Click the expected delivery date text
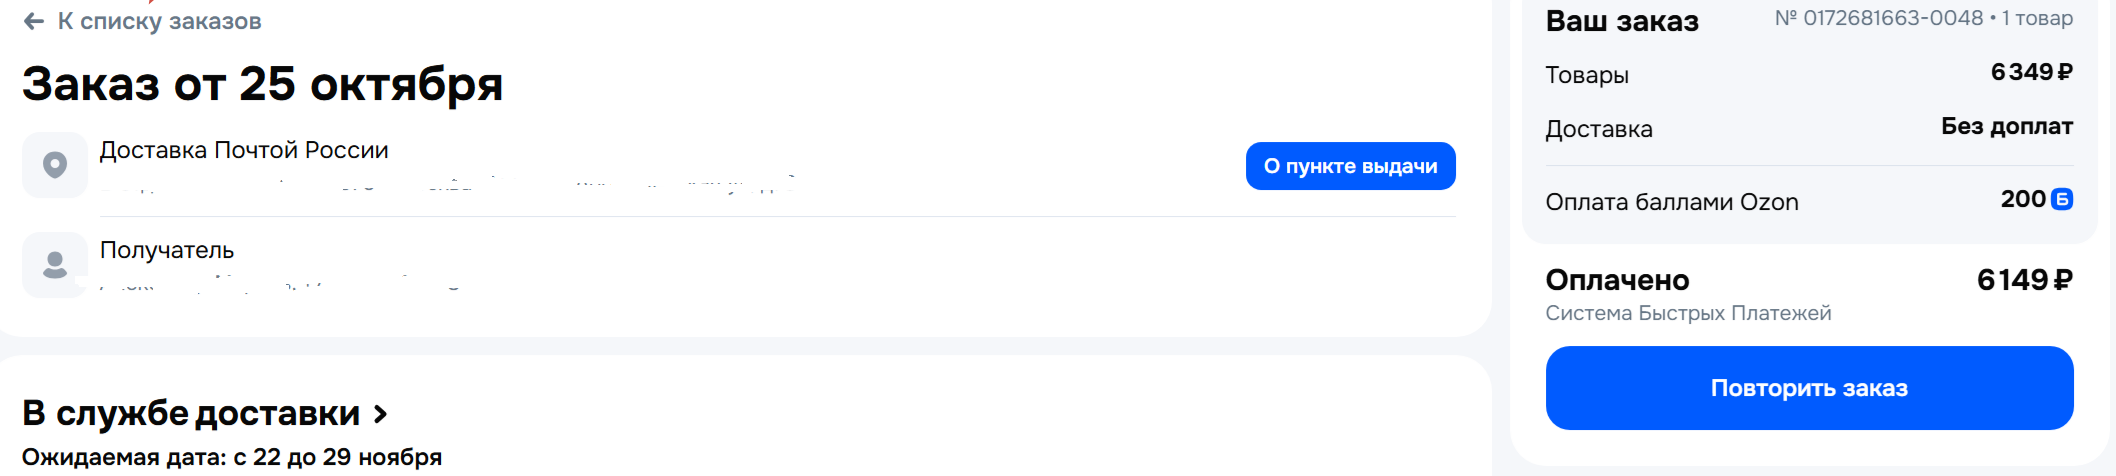2116x476 pixels. [x=232, y=457]
